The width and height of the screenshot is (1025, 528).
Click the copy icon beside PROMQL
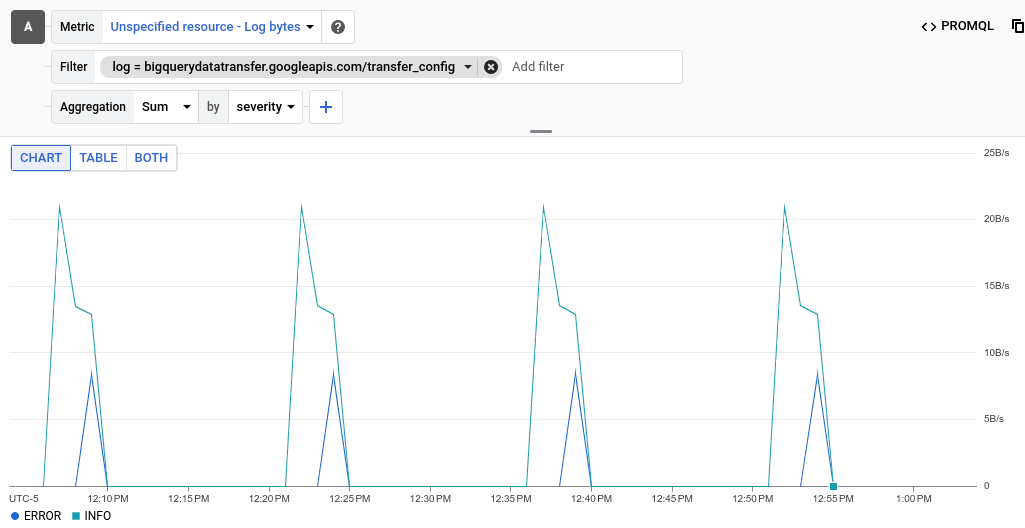tap(1017, 27)
